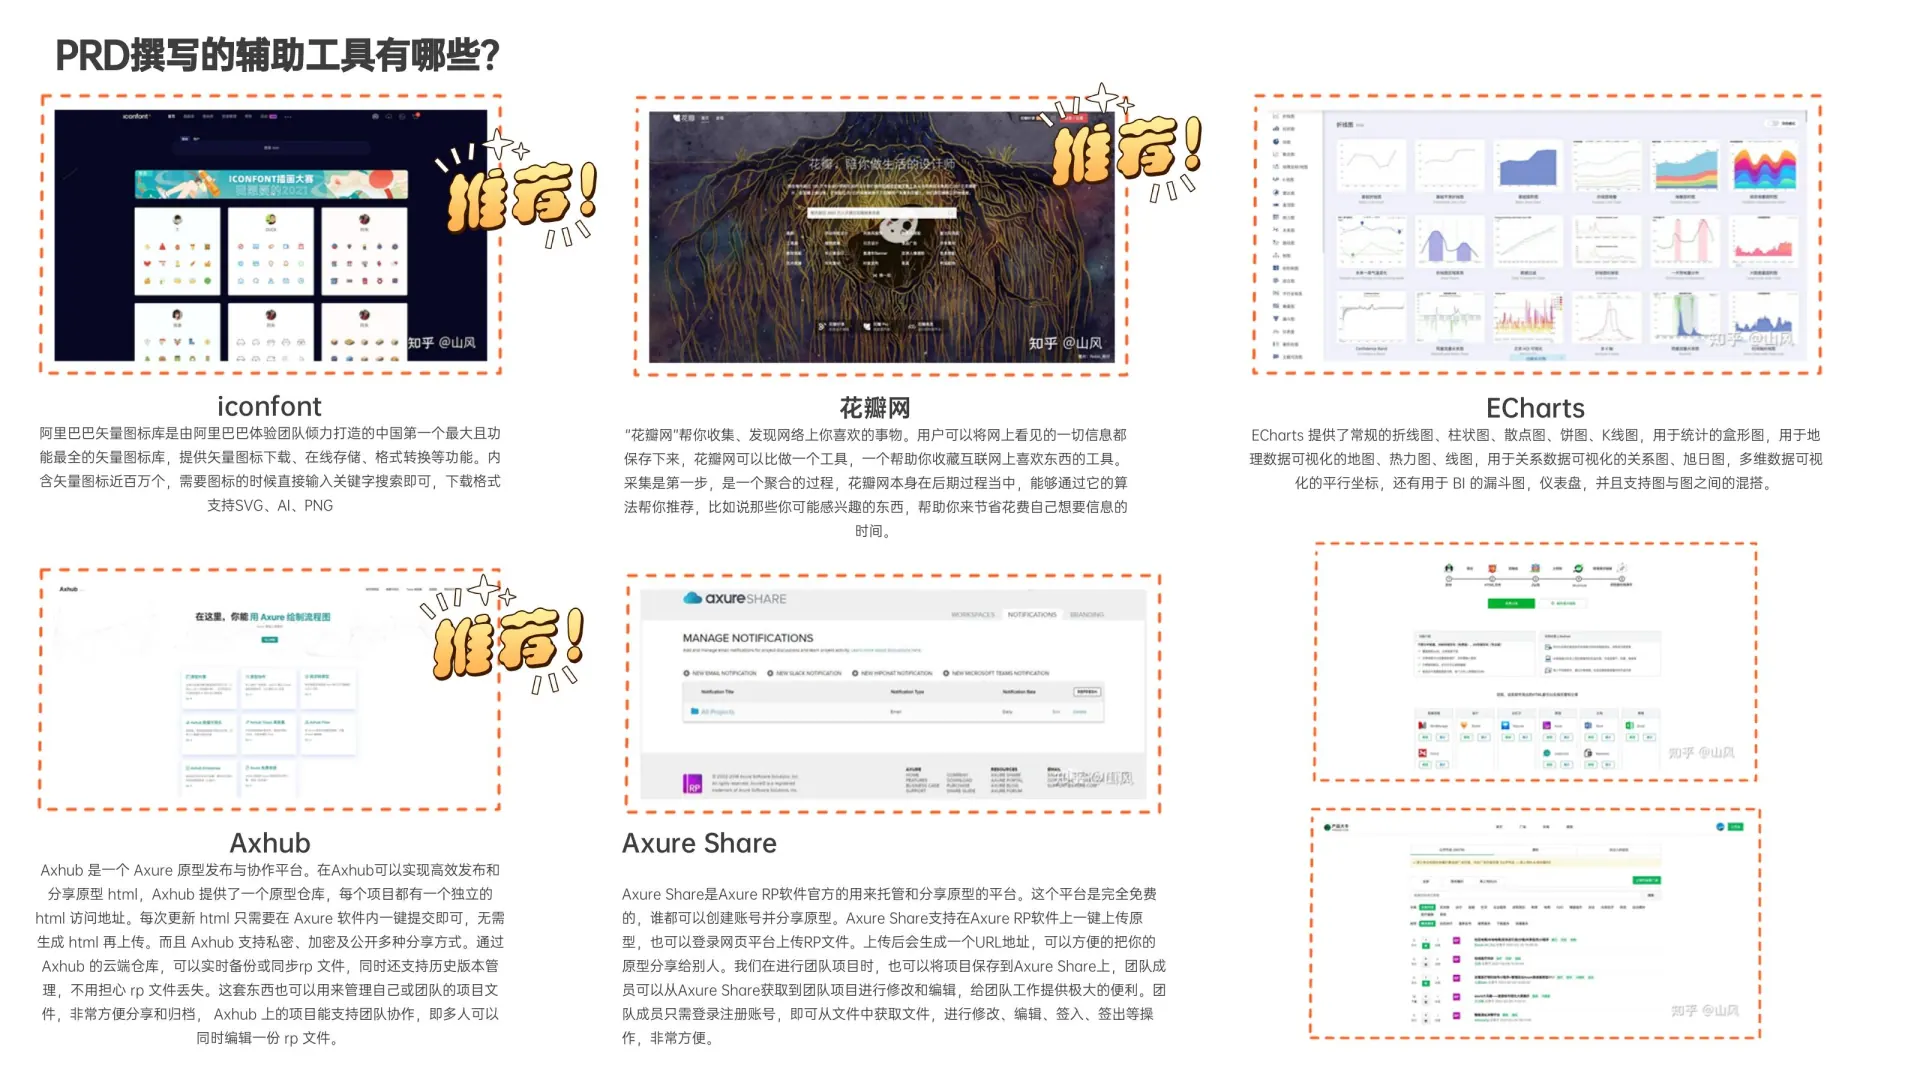
Task: Open the BRANDING tab in Axure Share
Action: tap(1087, 614)
